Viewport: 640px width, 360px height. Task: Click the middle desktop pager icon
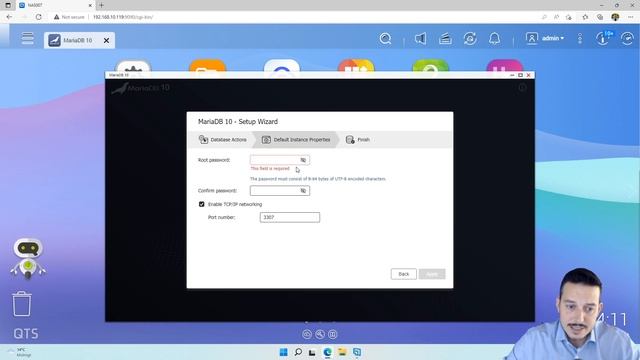[320, 334]
